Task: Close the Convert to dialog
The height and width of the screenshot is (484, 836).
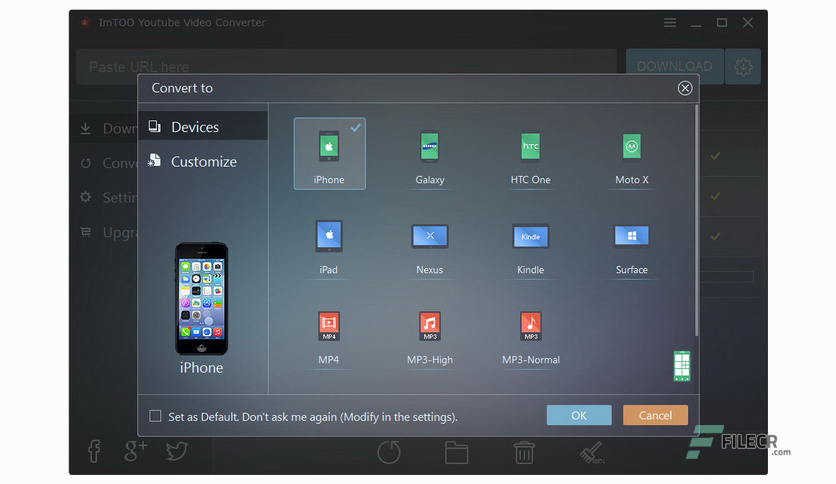Action: (685, 88)
